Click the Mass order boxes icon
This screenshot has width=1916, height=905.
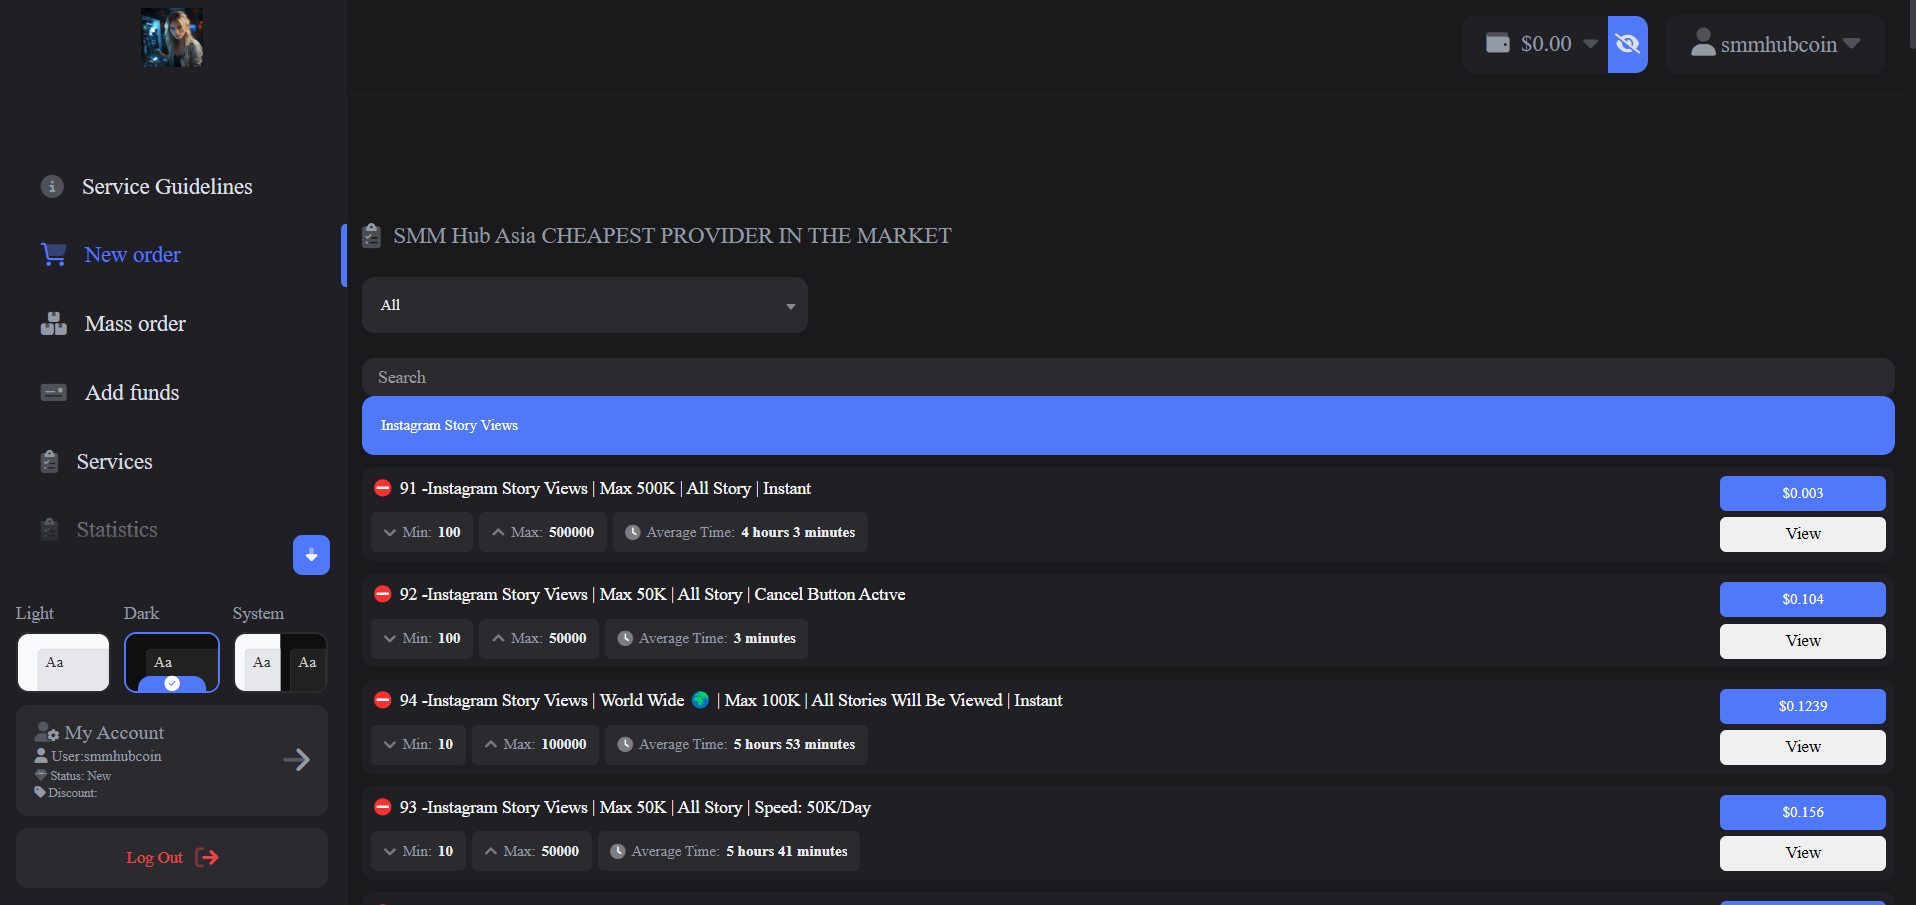(x=53, y=324)
